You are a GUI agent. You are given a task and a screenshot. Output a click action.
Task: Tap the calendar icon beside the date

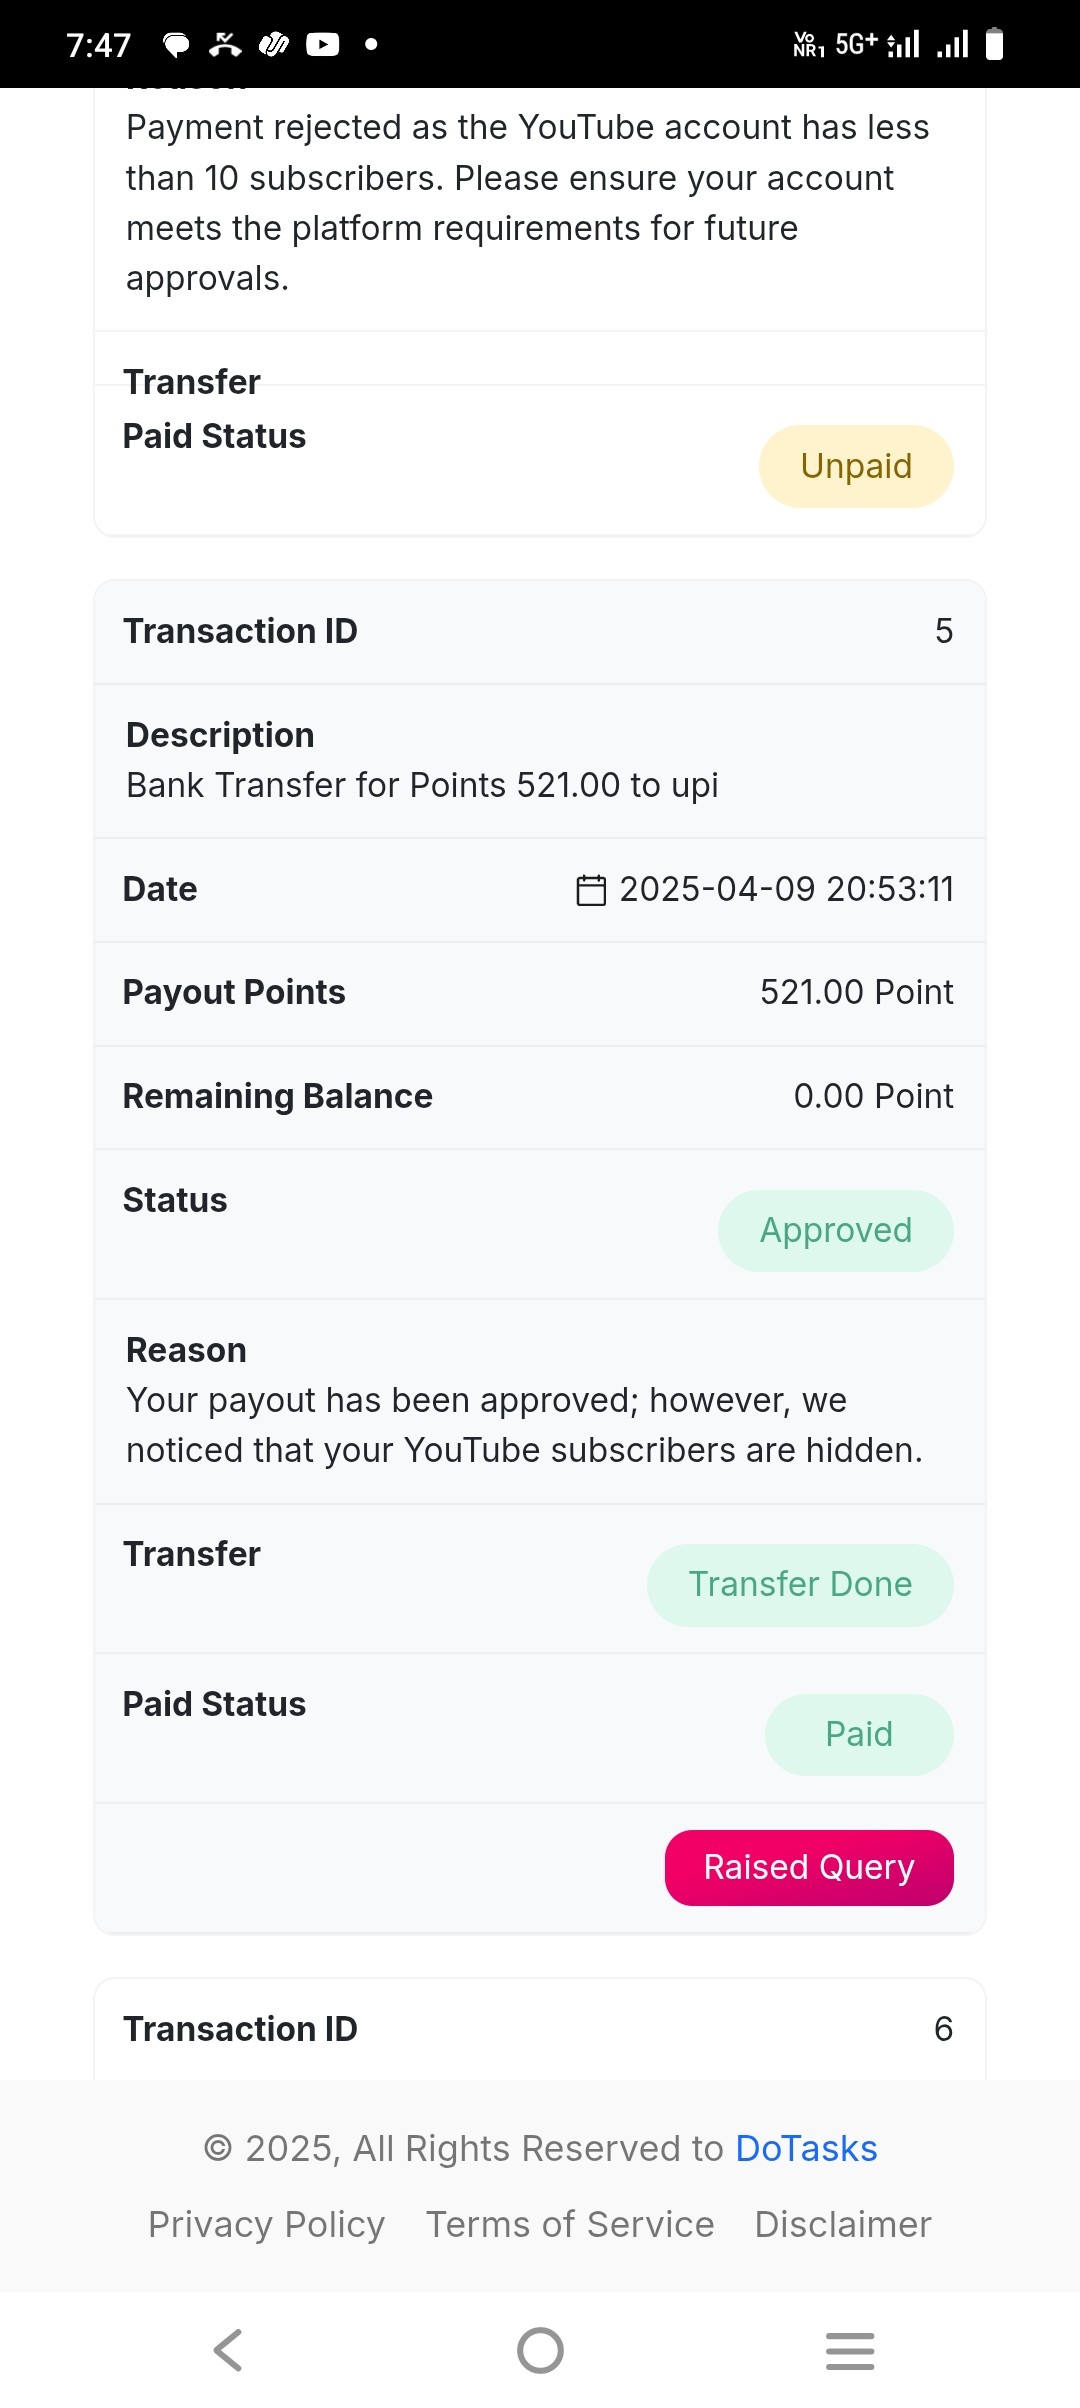(x=591, y=890)
